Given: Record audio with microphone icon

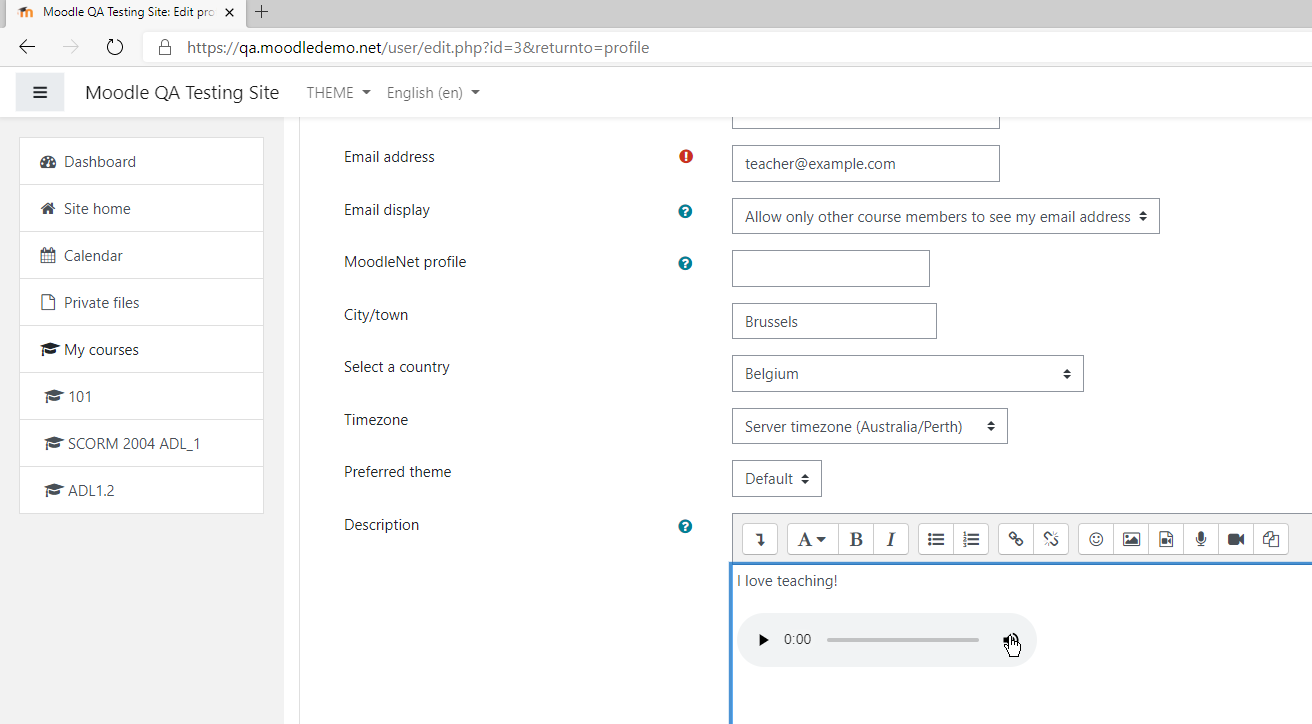Looking at the screenshot, I should click(1201, 539).
